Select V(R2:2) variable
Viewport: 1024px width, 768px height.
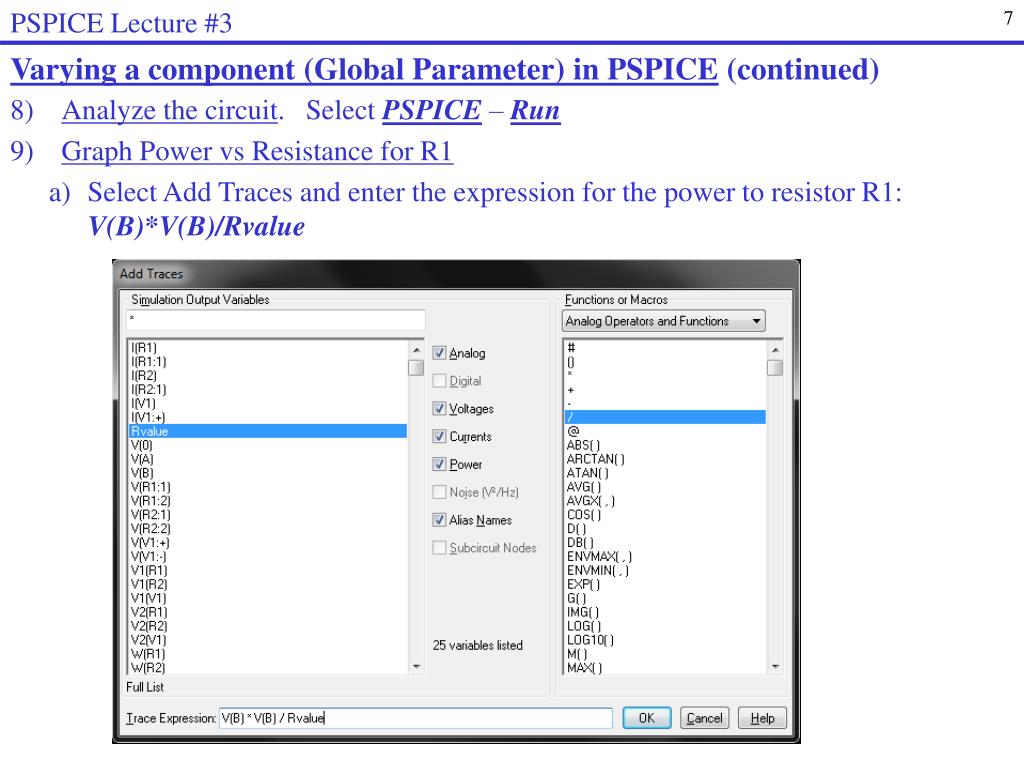pyautogui.click(x=151, y=529)
